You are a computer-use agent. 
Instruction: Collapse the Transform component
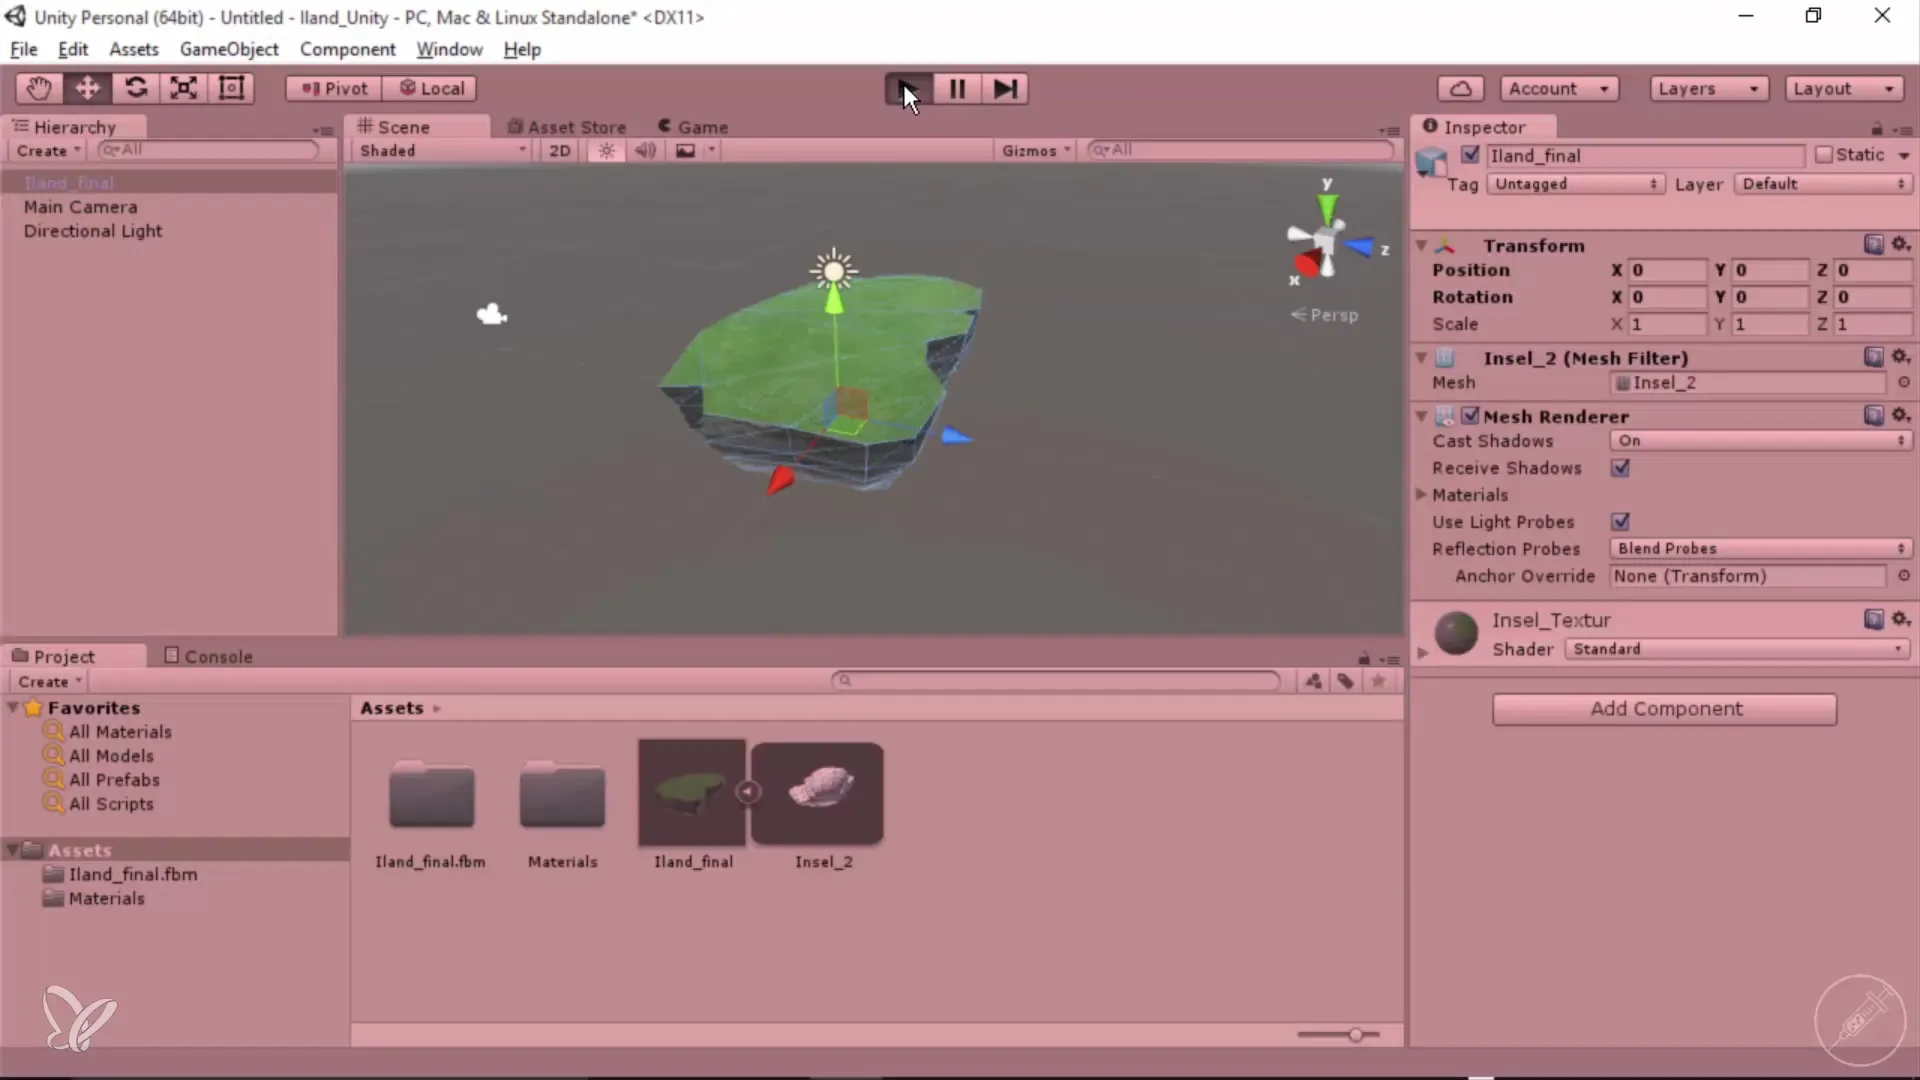tap(1421, 245)
